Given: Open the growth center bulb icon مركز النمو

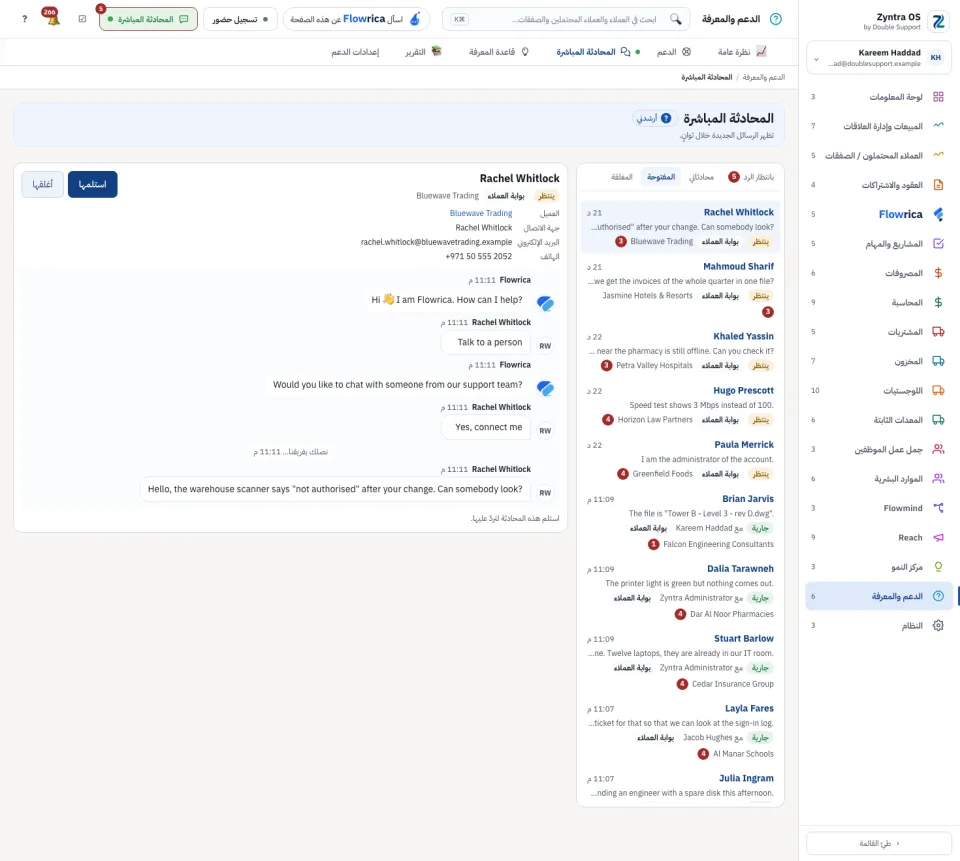Looking at the screenshot, I should [x=938, y=566].
